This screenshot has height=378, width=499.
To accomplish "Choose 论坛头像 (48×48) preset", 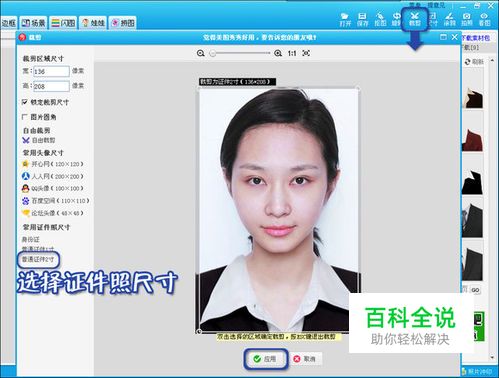I will point(53,213).
